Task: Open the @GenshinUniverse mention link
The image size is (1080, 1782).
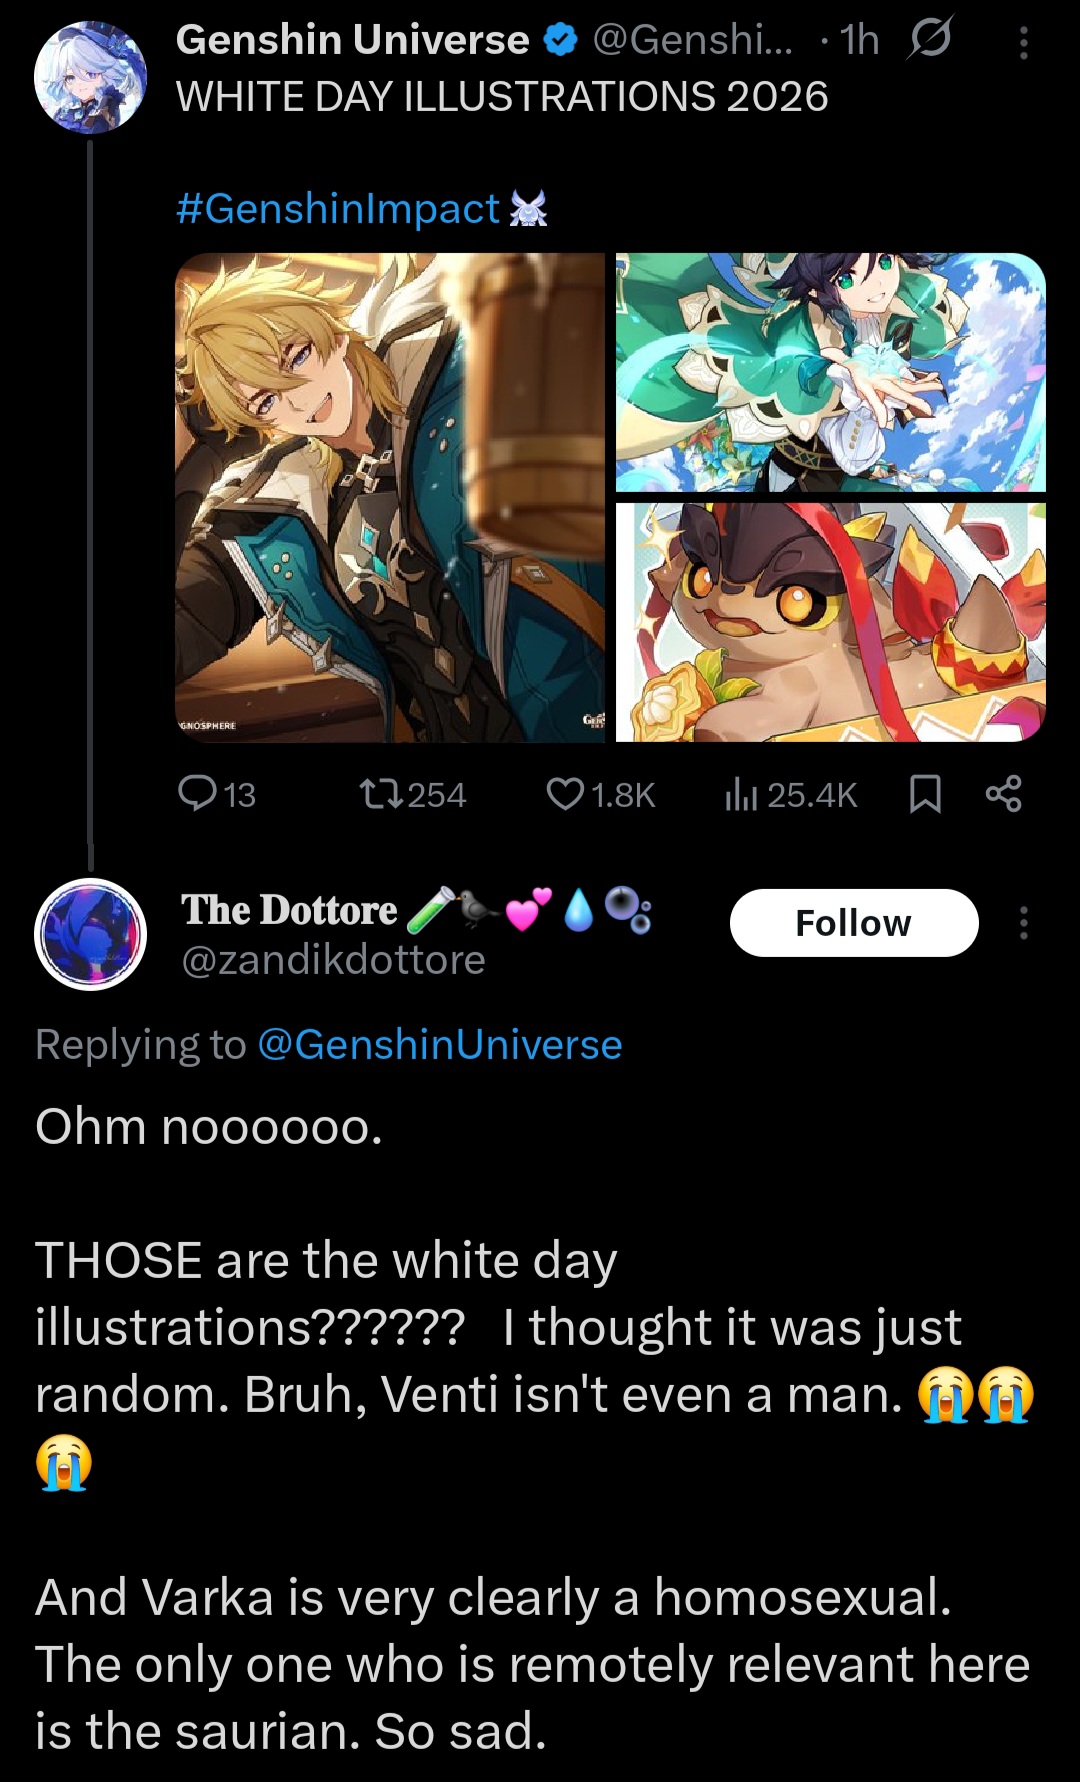Action: 440,1045
